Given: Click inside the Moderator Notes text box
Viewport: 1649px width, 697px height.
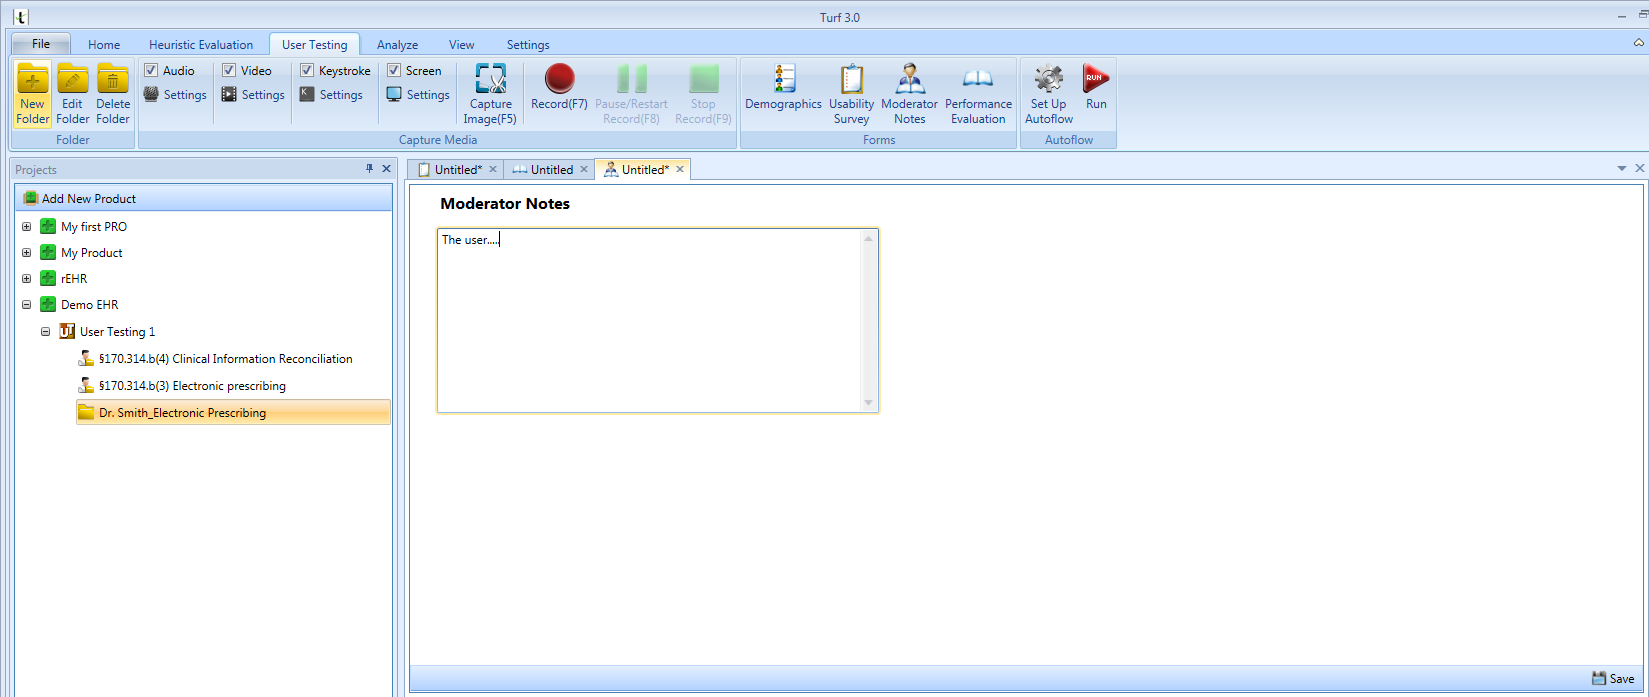Looking at the screenshot, I should pos(650,320).
